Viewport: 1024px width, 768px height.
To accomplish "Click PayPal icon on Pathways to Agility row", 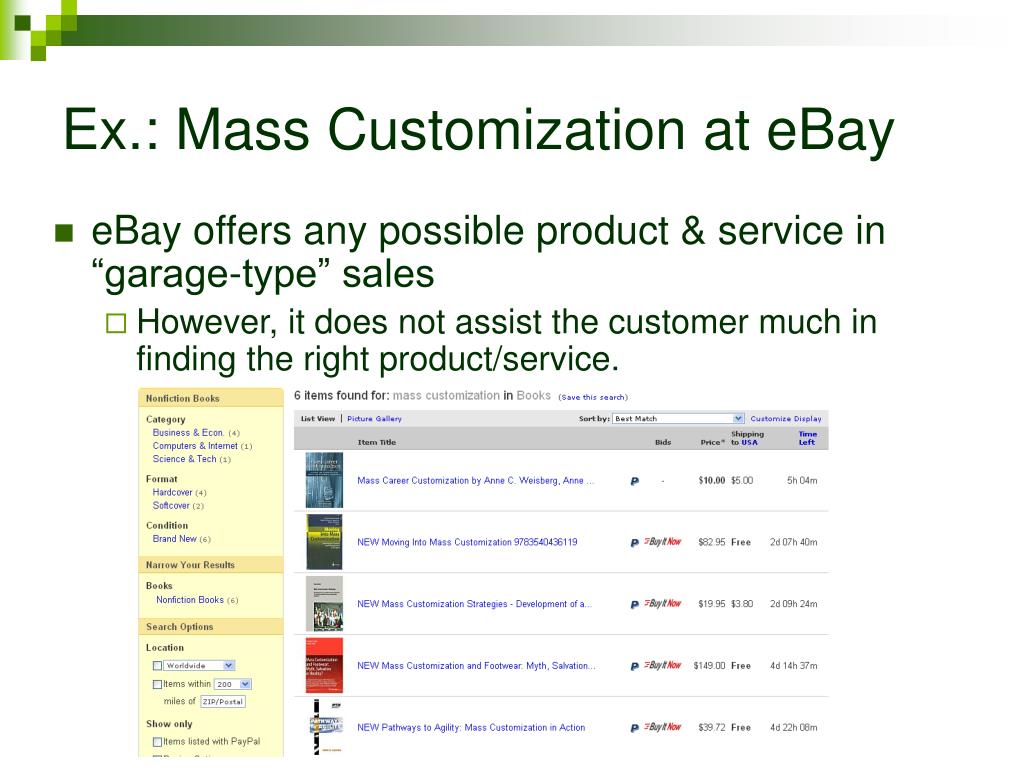I will (634, 728).
